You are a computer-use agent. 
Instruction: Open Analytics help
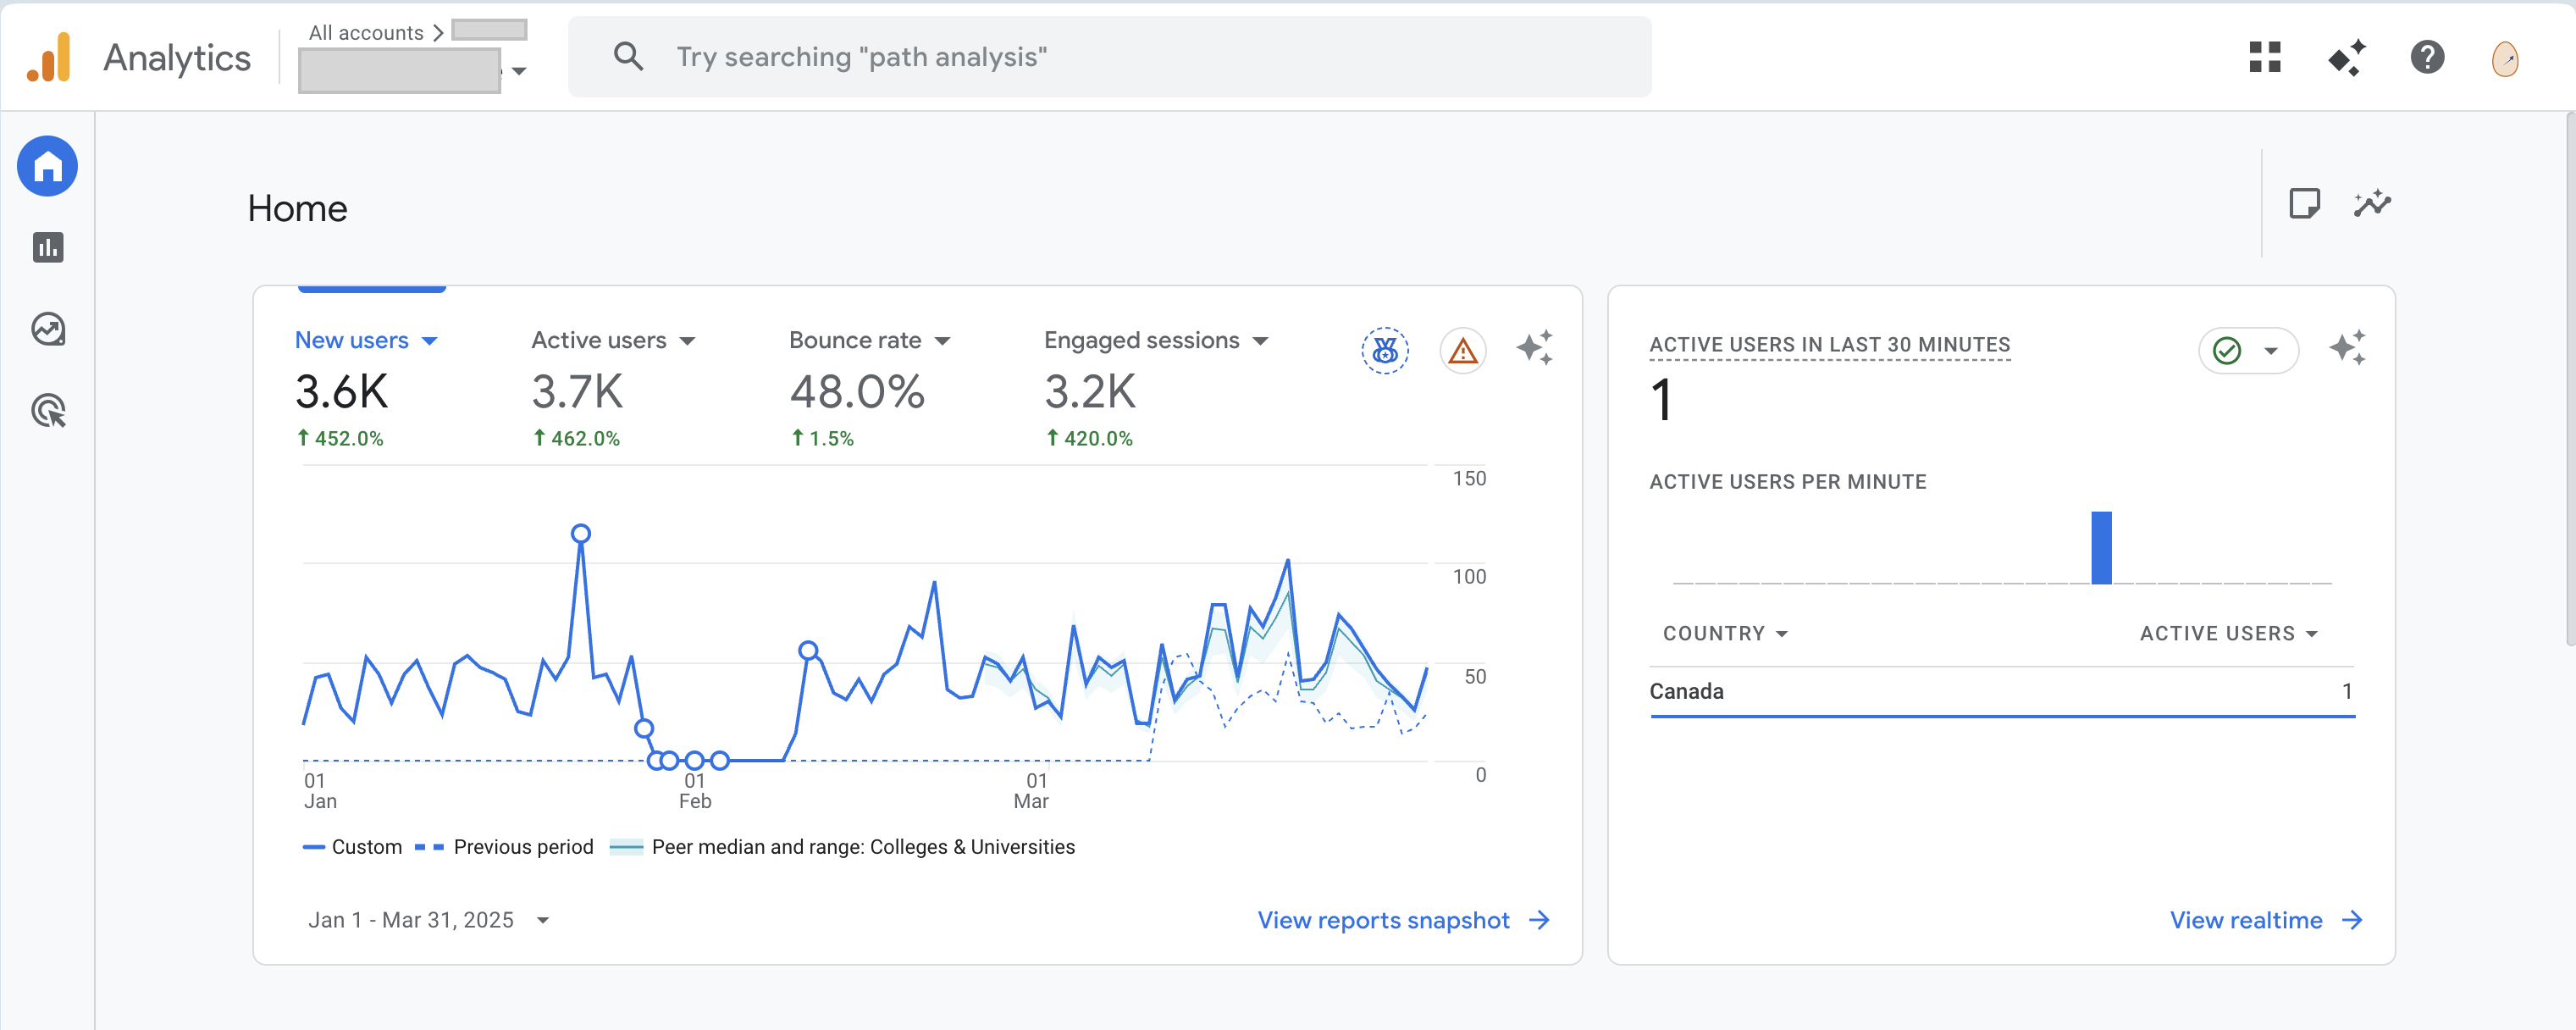pos(2427,58)
